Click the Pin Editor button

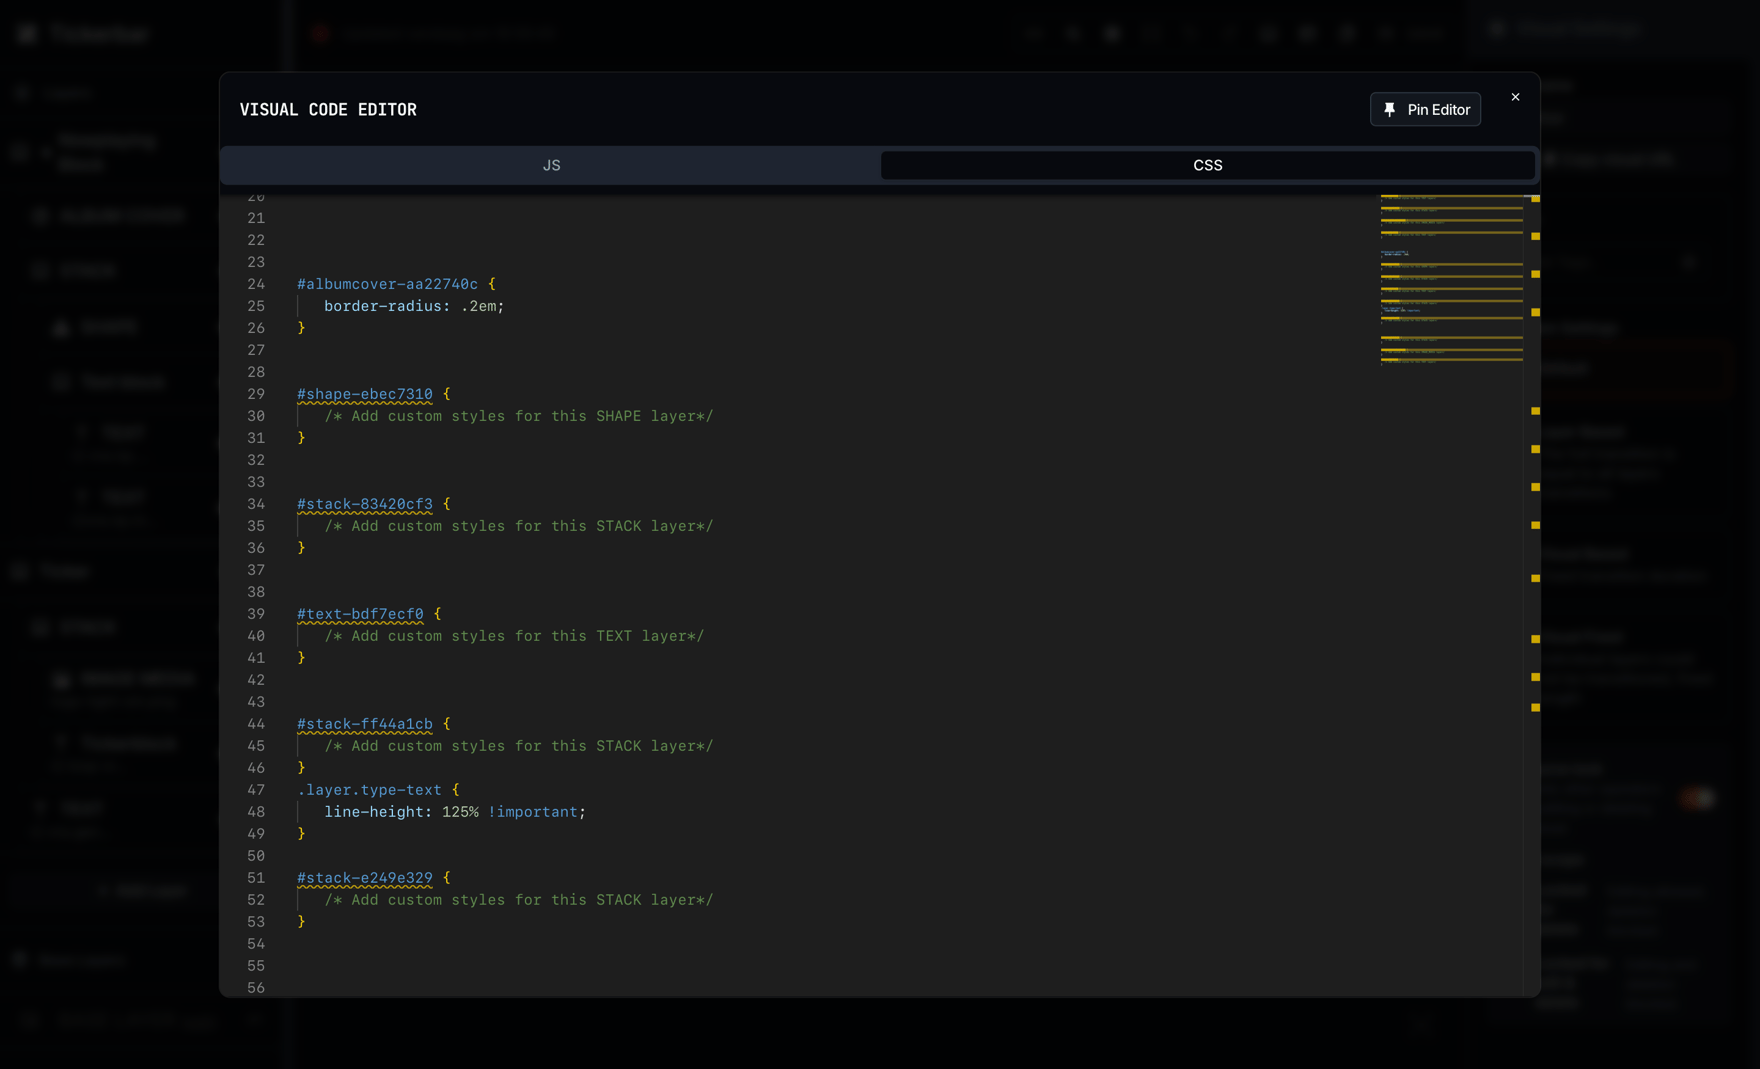(x=1425, y=109)
